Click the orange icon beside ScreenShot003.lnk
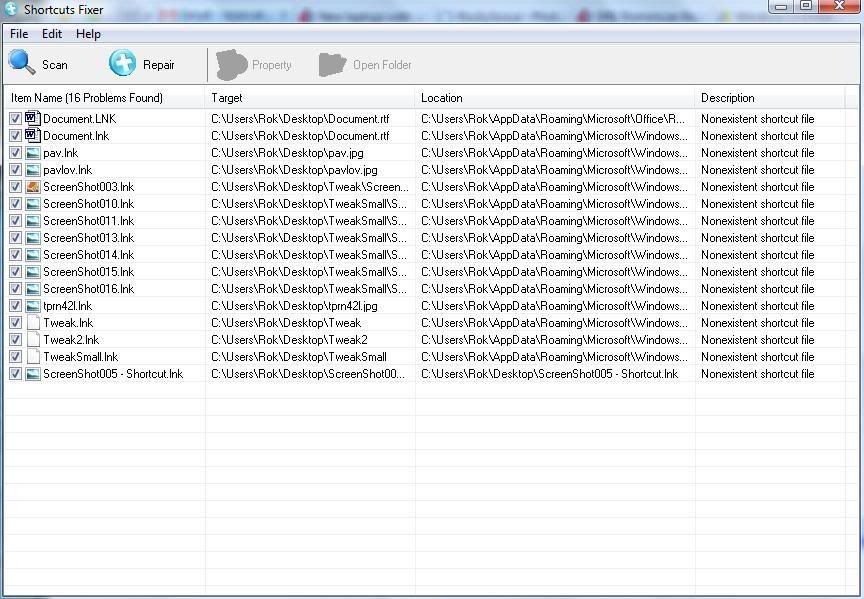Viewport: 864px width, 599px height. pyautogui.click(x=33, y=187)
